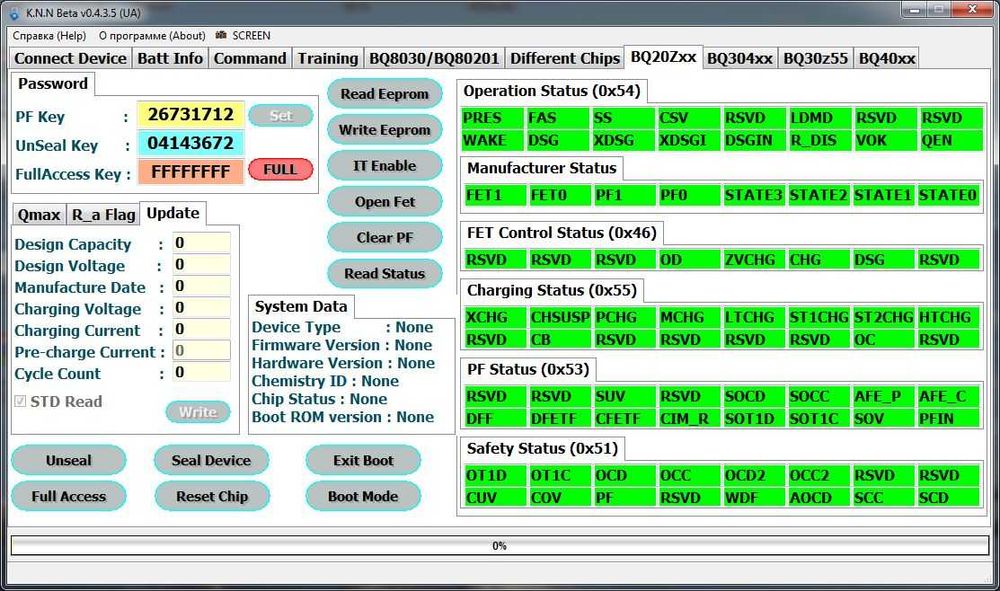Click the SUV flag in PF Status
1000x591 pixels.
coord(625,397)
